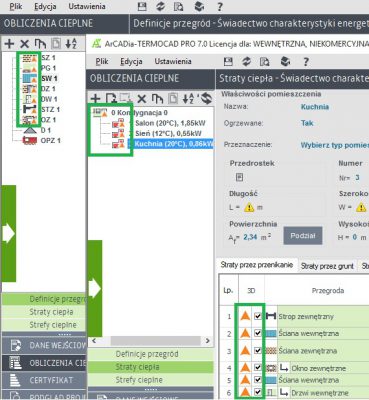Switch to Straty przez grunt tab

coord(327,266)
